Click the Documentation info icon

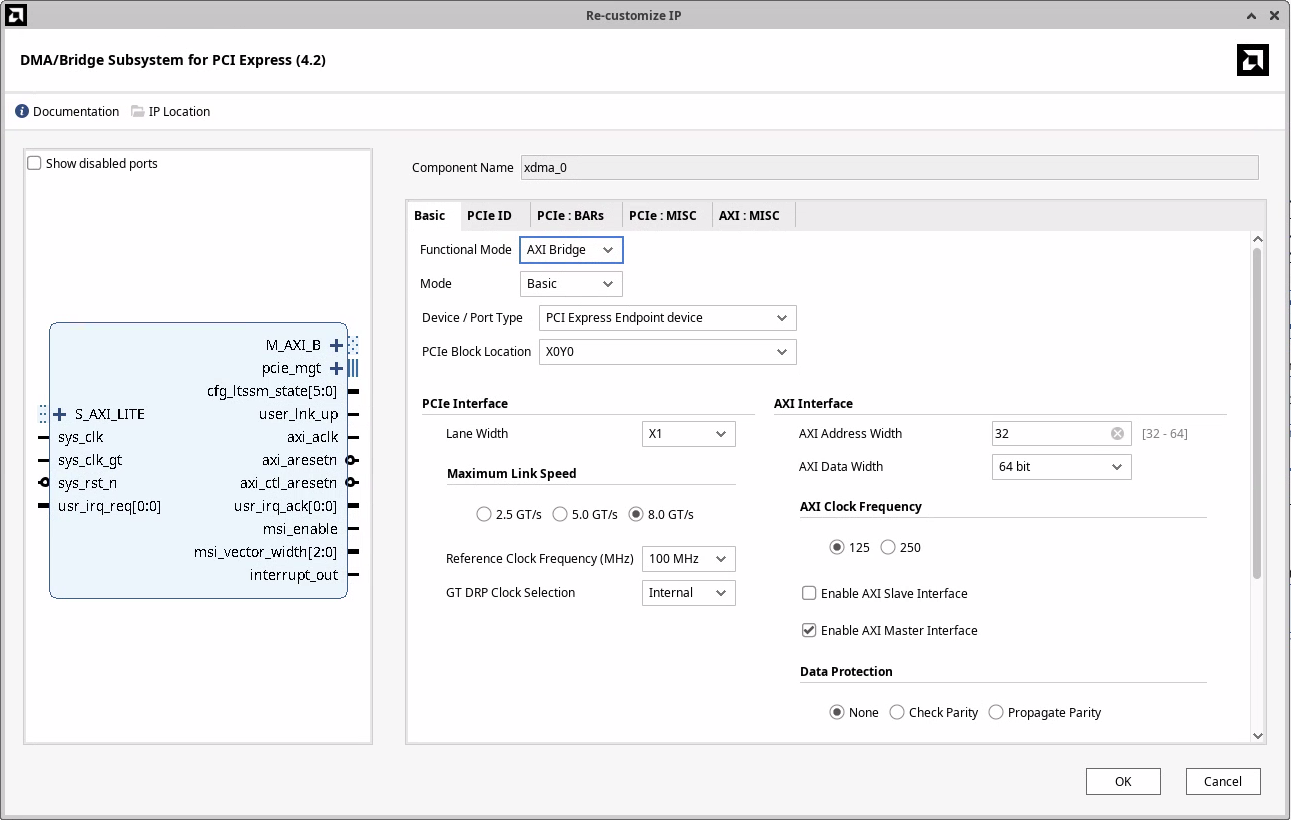tap(22, 111)
